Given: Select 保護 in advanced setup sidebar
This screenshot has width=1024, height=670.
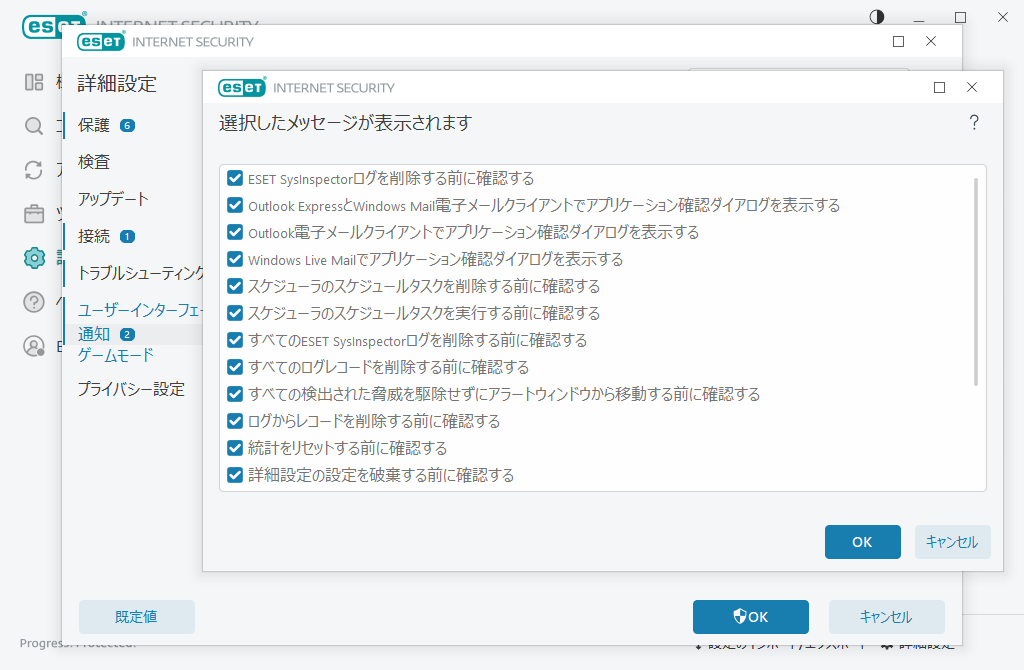Looking at the screenshot, I should click(x=94, y=125).
